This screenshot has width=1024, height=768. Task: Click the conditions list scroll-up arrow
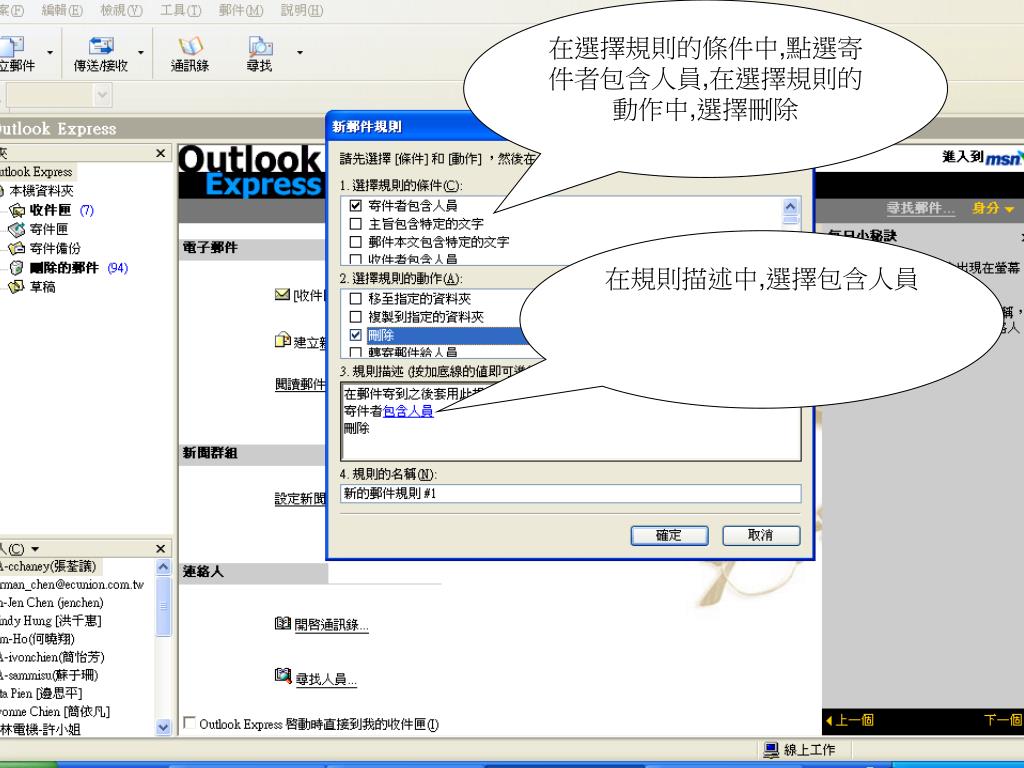790,206
